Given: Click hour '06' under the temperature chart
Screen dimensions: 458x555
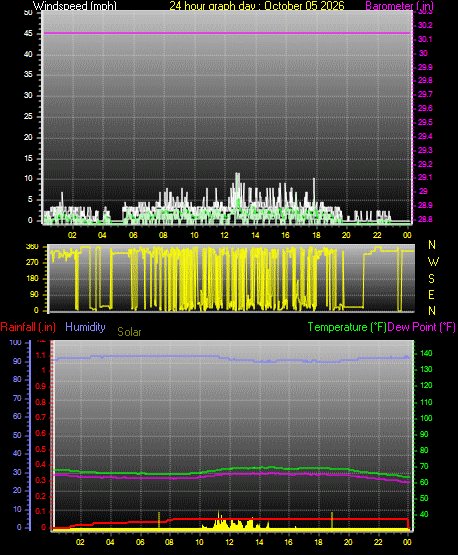Looking at the screenshot, I should click(x=140, y=542).
